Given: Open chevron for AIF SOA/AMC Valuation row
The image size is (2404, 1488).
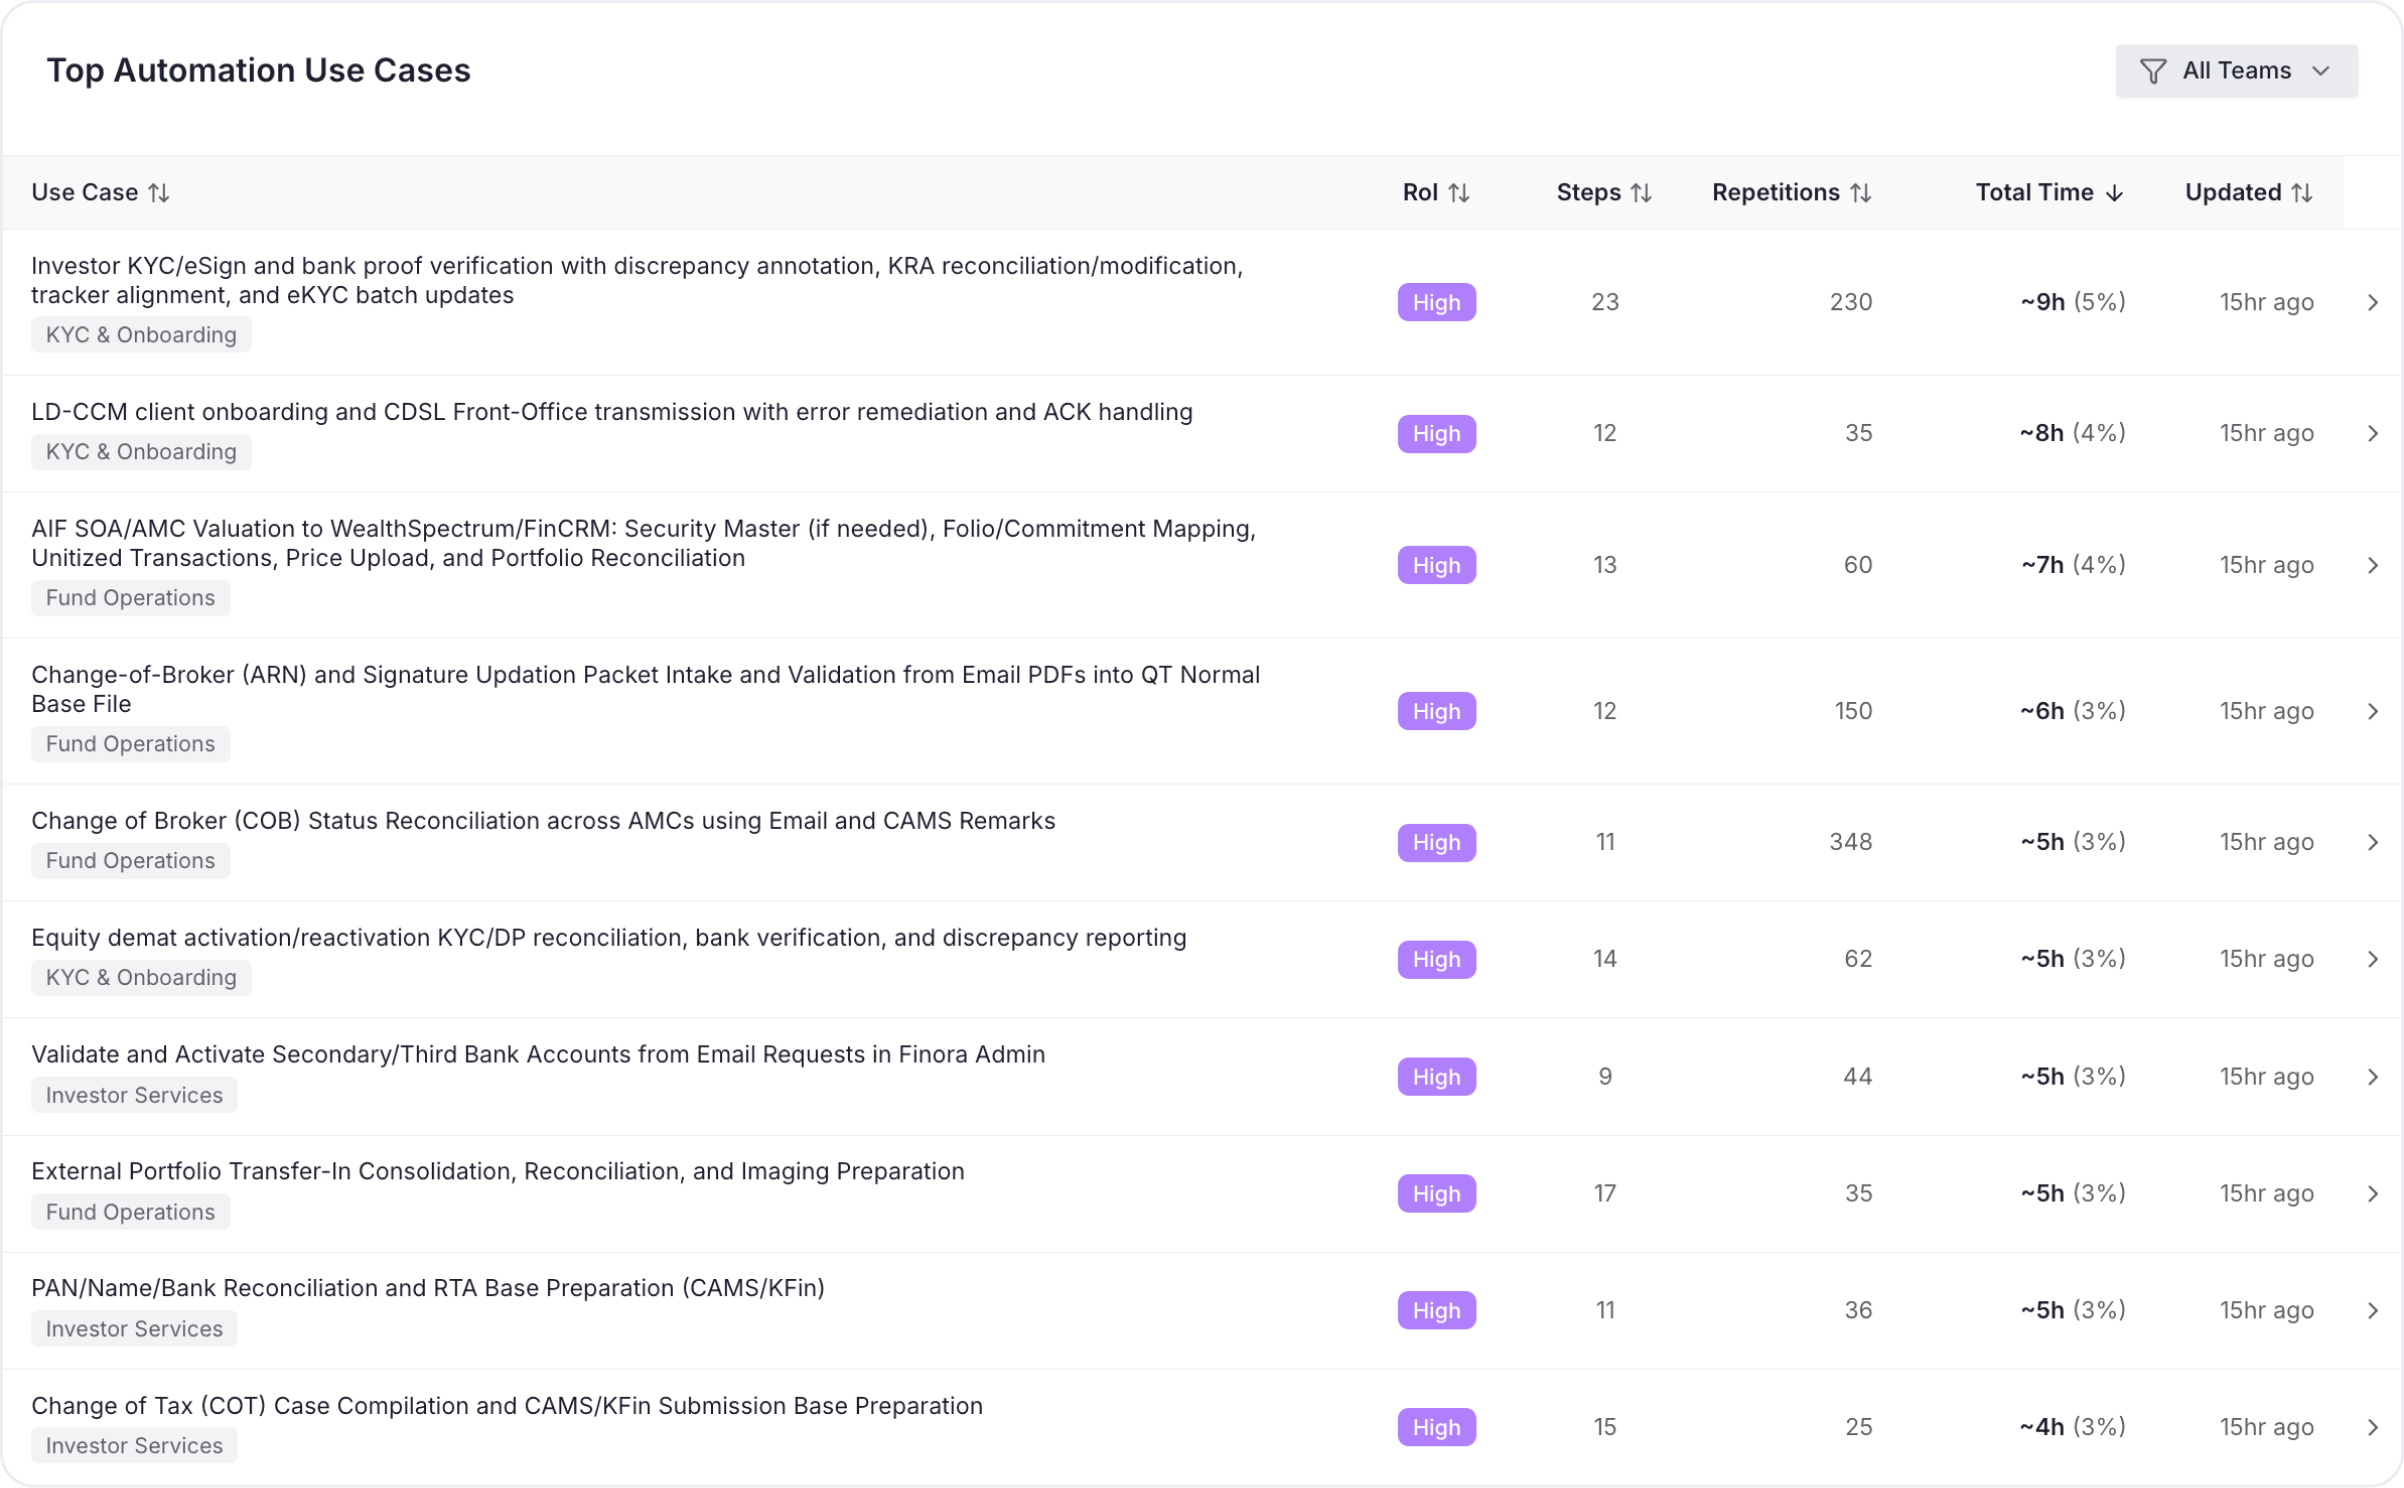Looking at the screenshot, I should pos(2373,565).
